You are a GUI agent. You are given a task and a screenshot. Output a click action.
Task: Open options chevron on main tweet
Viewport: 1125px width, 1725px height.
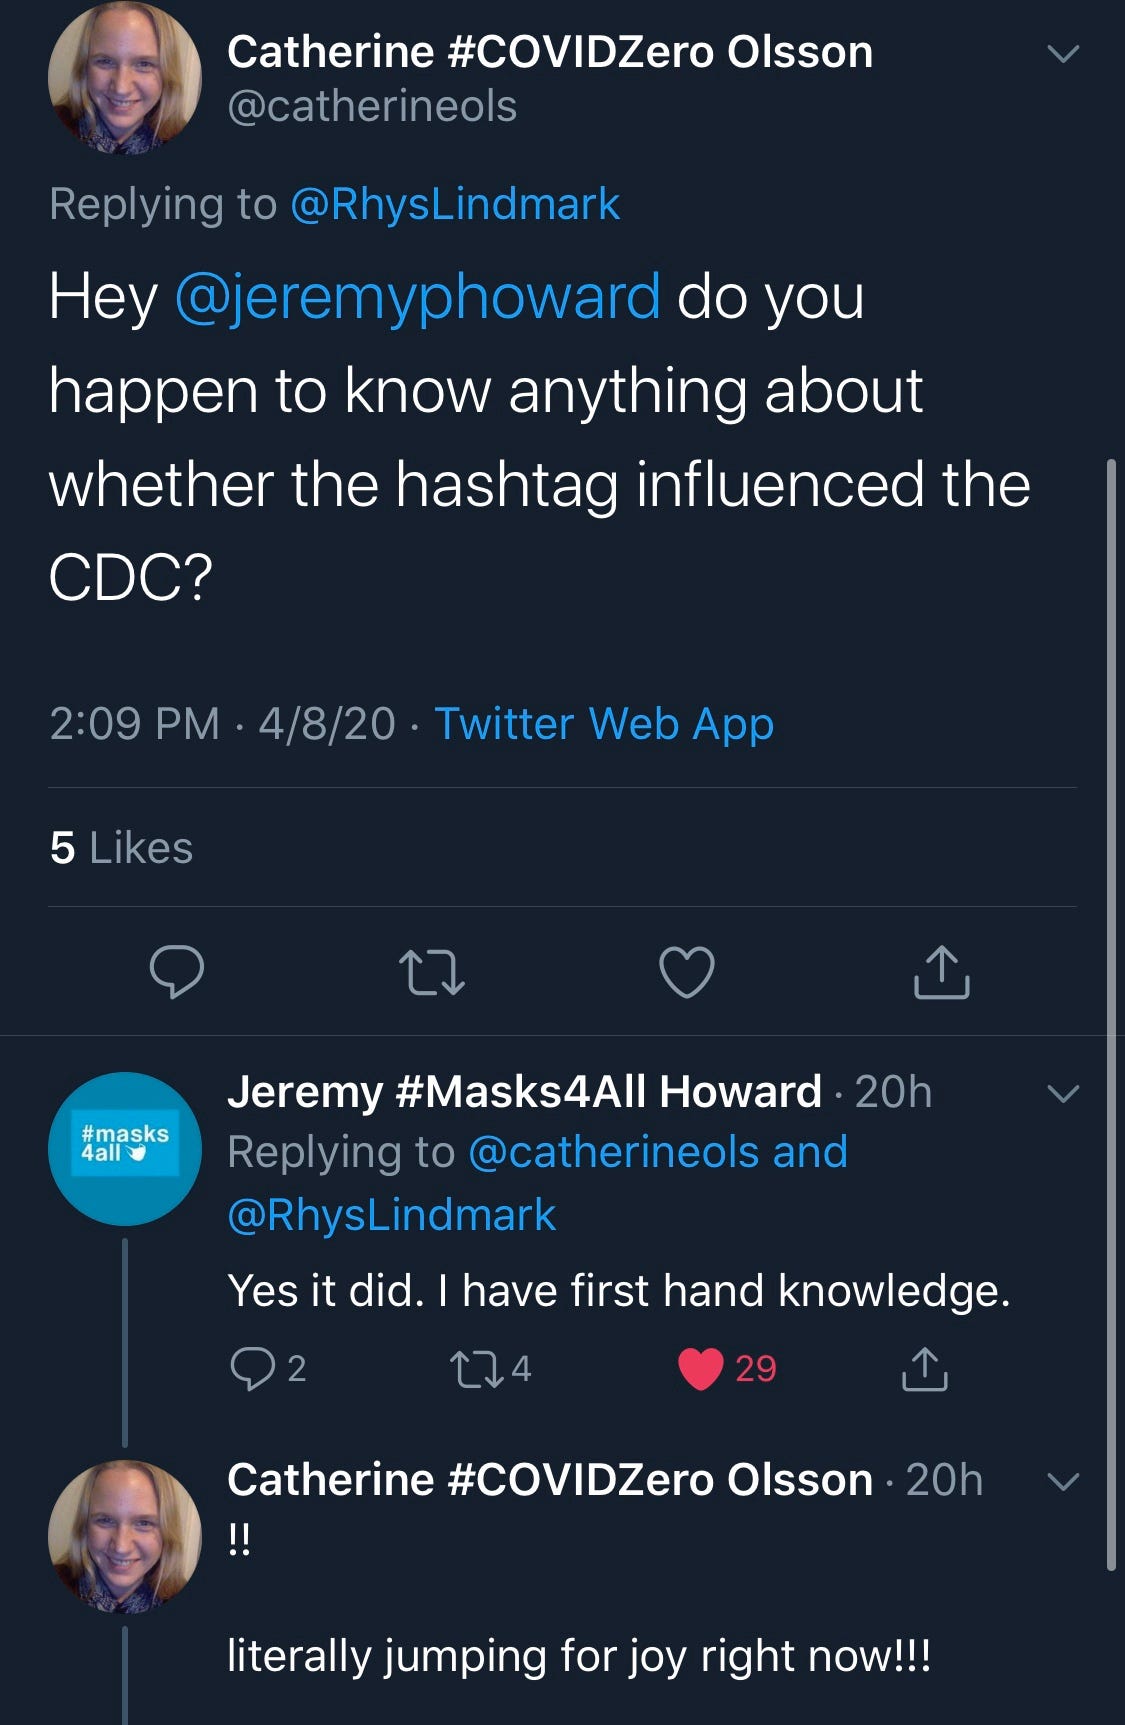[x=1063, y=53]
